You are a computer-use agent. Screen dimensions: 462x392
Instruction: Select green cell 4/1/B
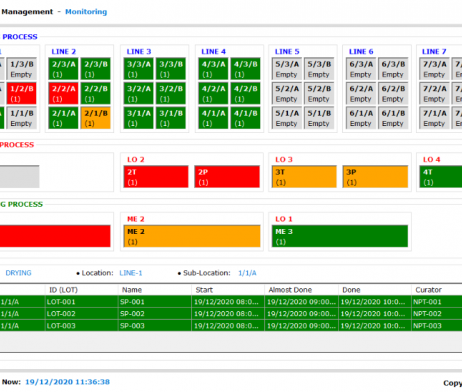point(245,118)
